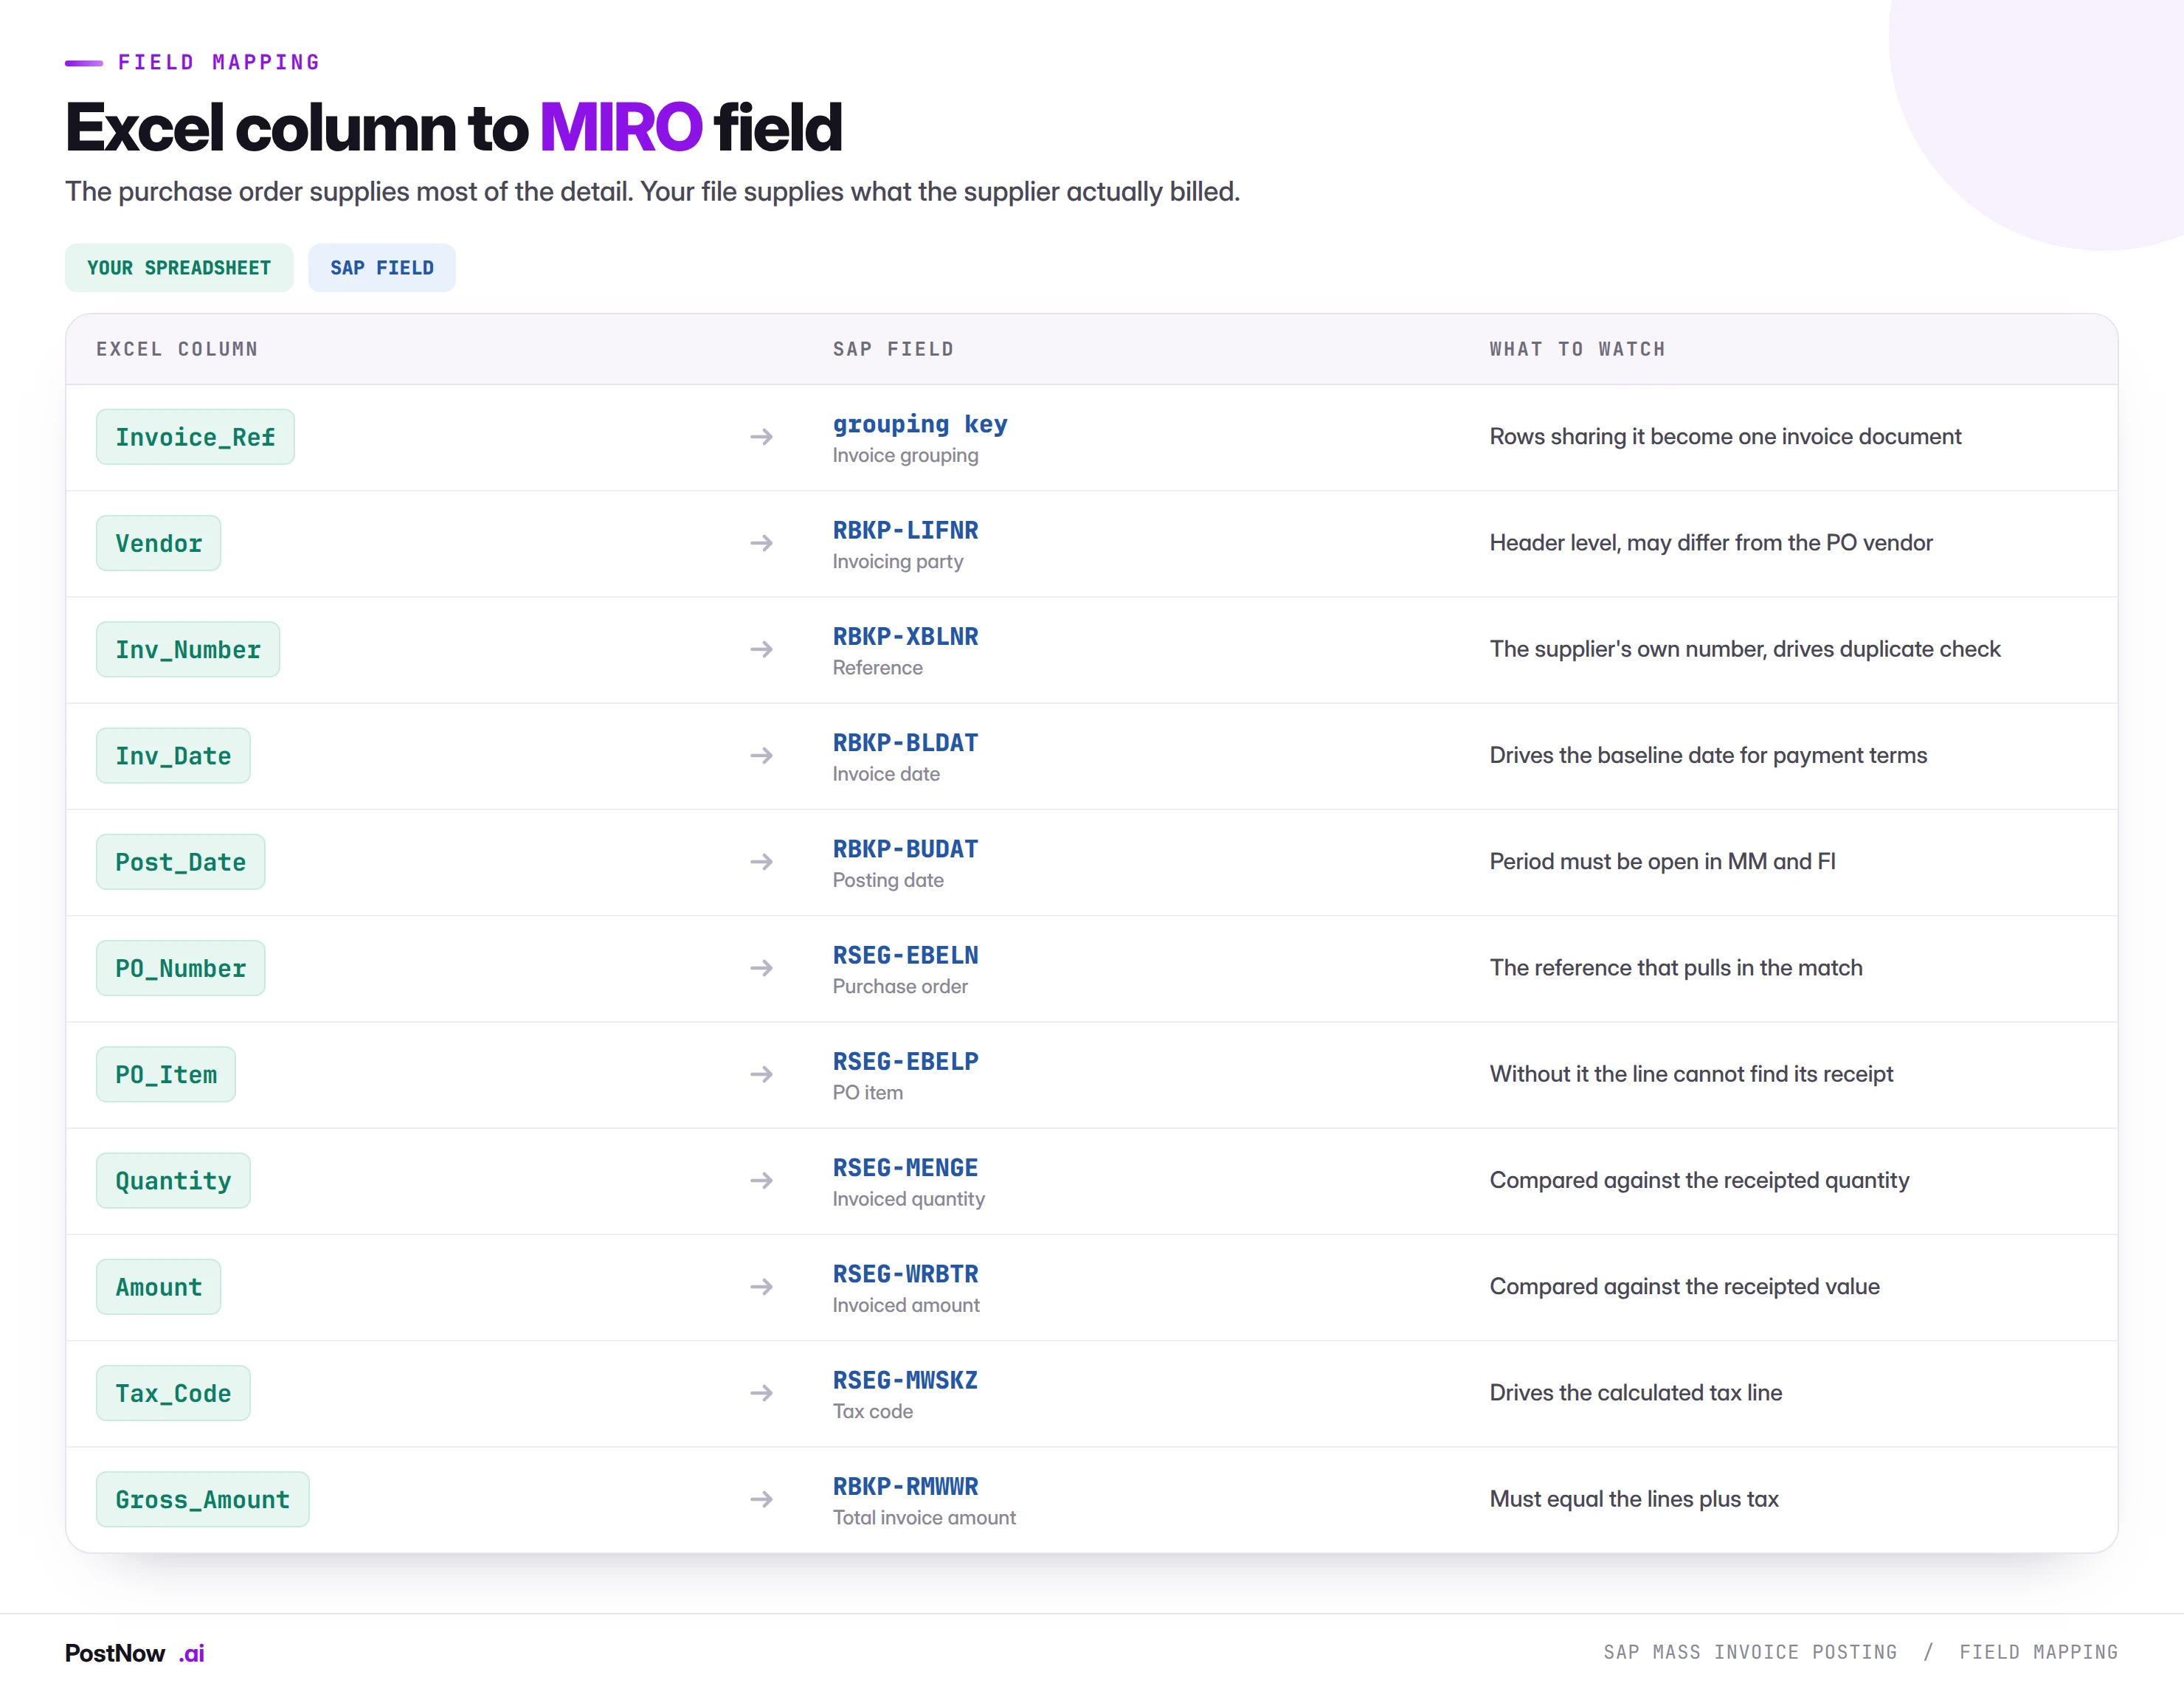2184x1700 pixels.
Task: Click the Quantity column chip
Action: click(x=173, y=1181)
